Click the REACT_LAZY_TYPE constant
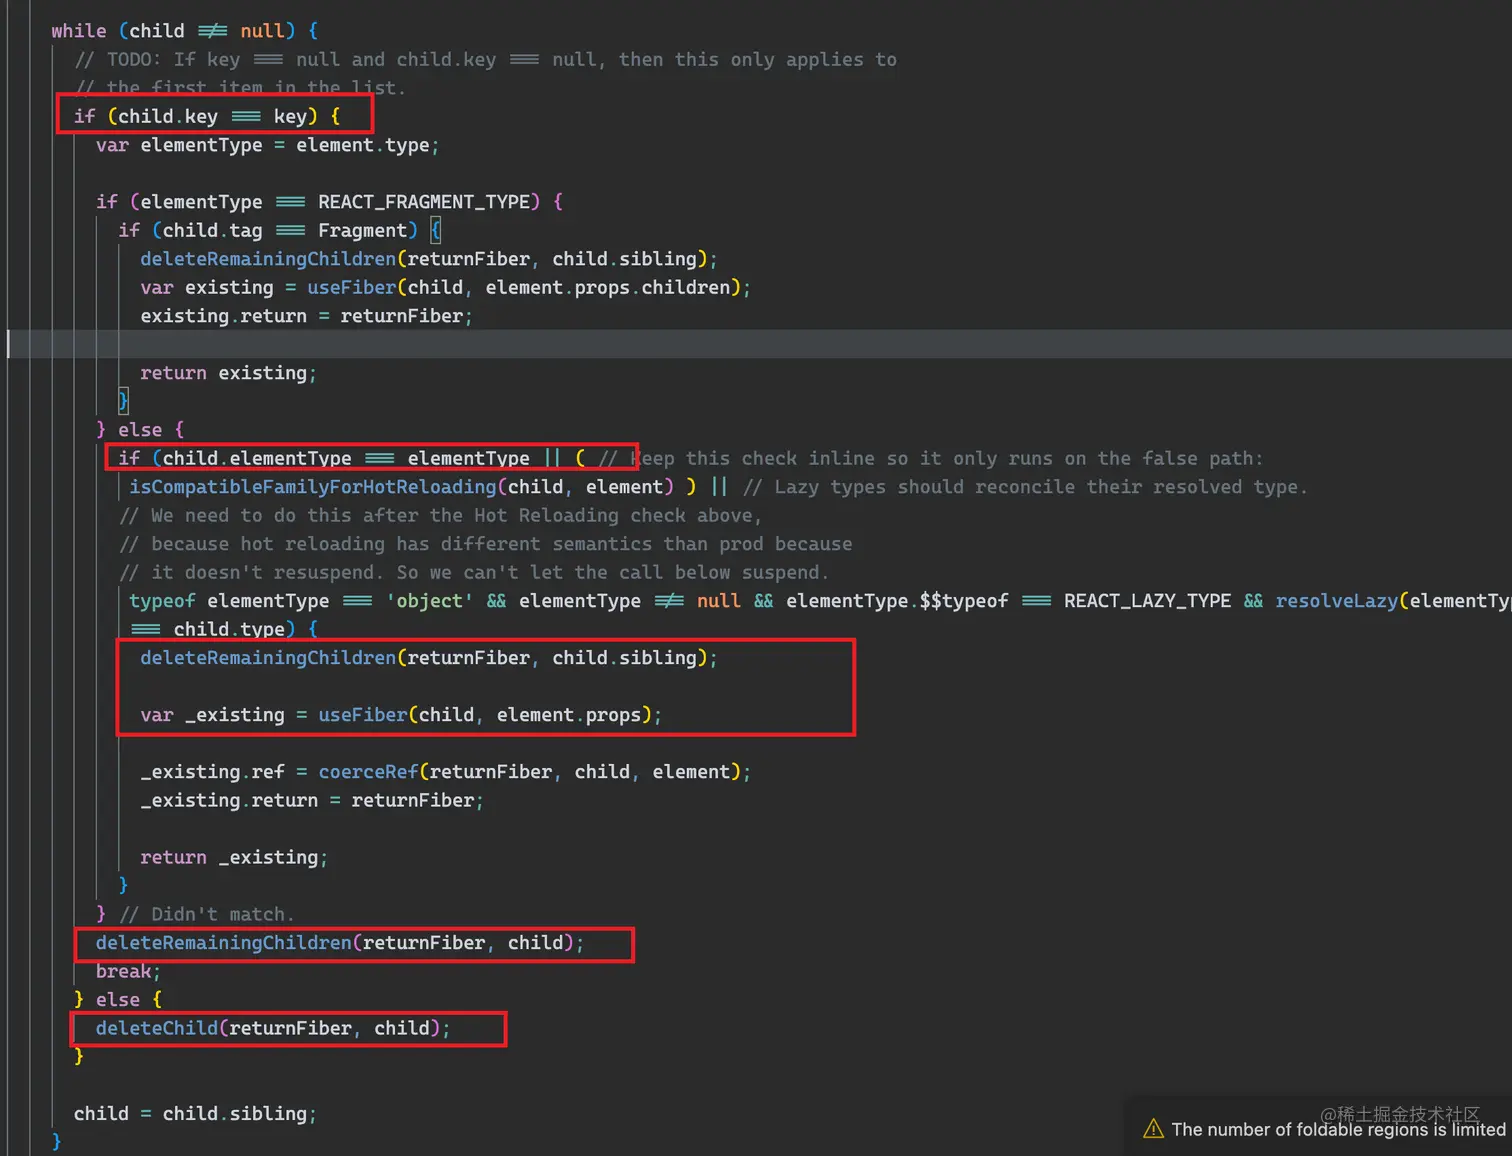This screenshot has height=1156, width=1512. point(1147,601)
